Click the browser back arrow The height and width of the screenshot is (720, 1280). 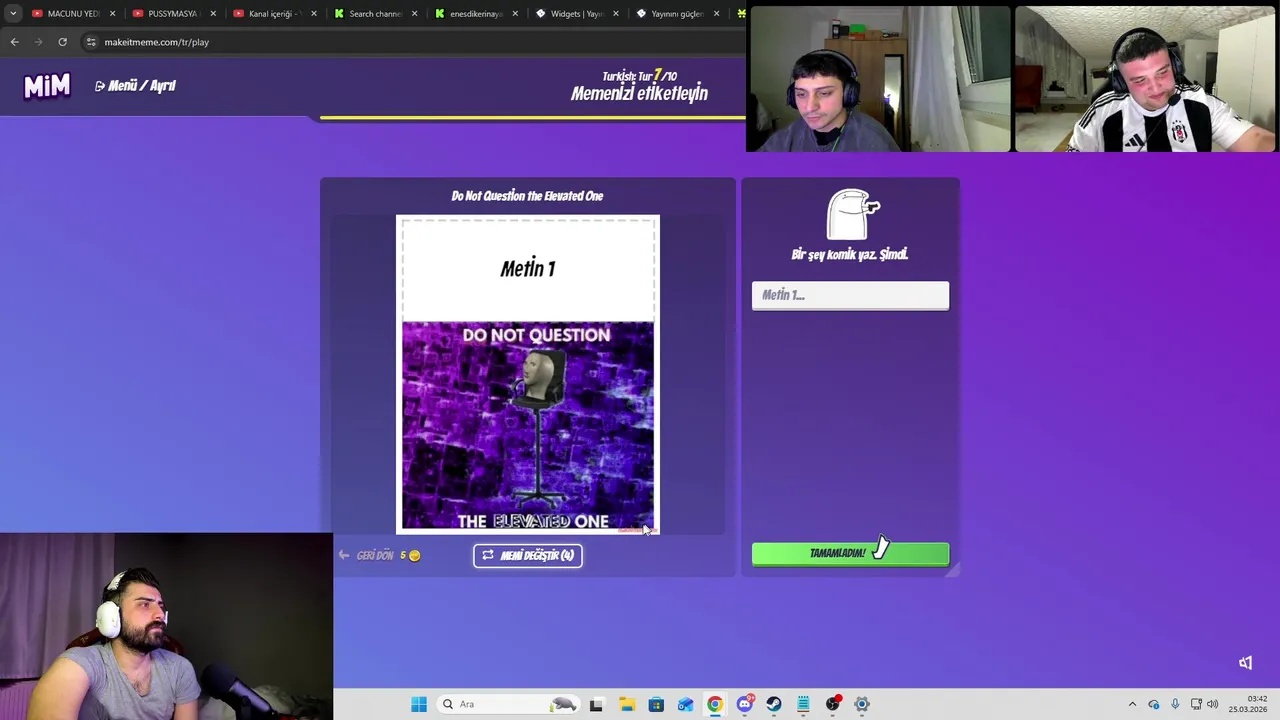coord(14,42)
